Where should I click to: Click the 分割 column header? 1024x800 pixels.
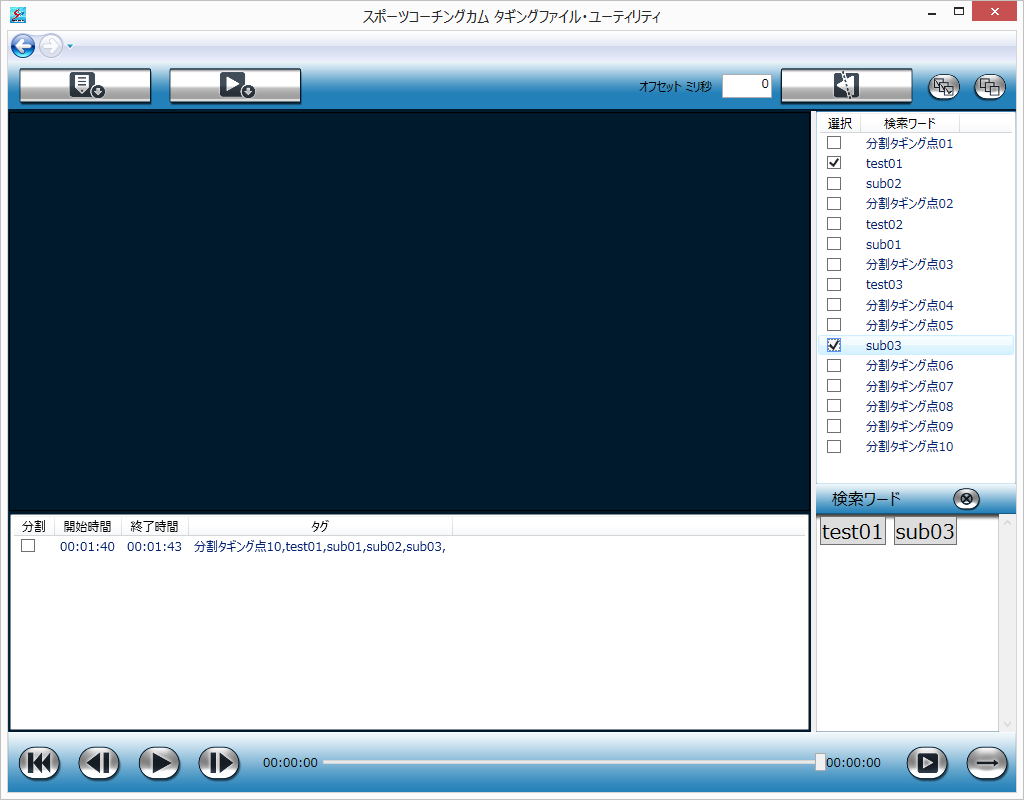point(33,526)
